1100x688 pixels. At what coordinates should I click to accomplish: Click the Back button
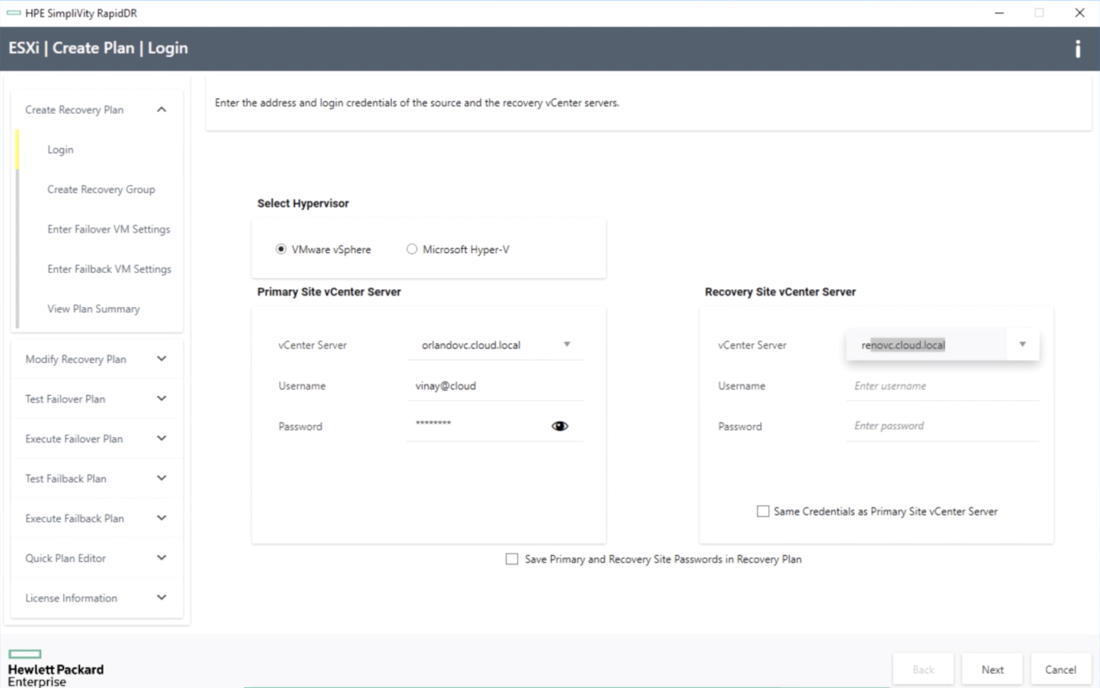(x=923, y=670)
